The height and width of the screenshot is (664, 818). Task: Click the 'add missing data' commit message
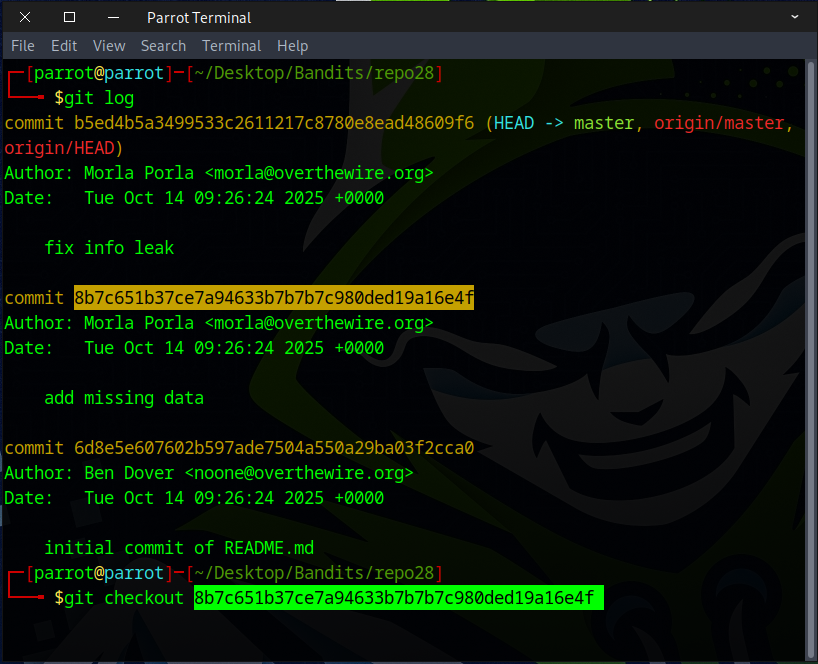point(124,398)
